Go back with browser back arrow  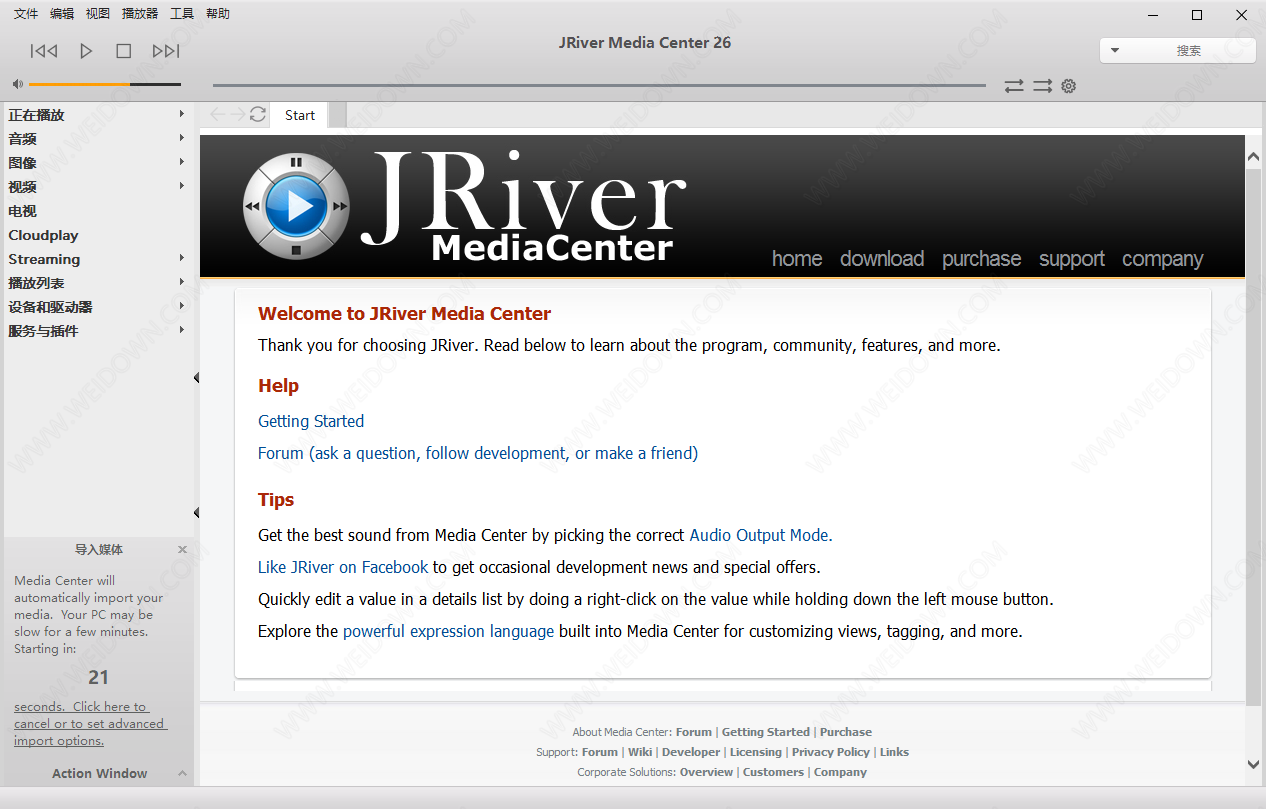pos(217,115)
